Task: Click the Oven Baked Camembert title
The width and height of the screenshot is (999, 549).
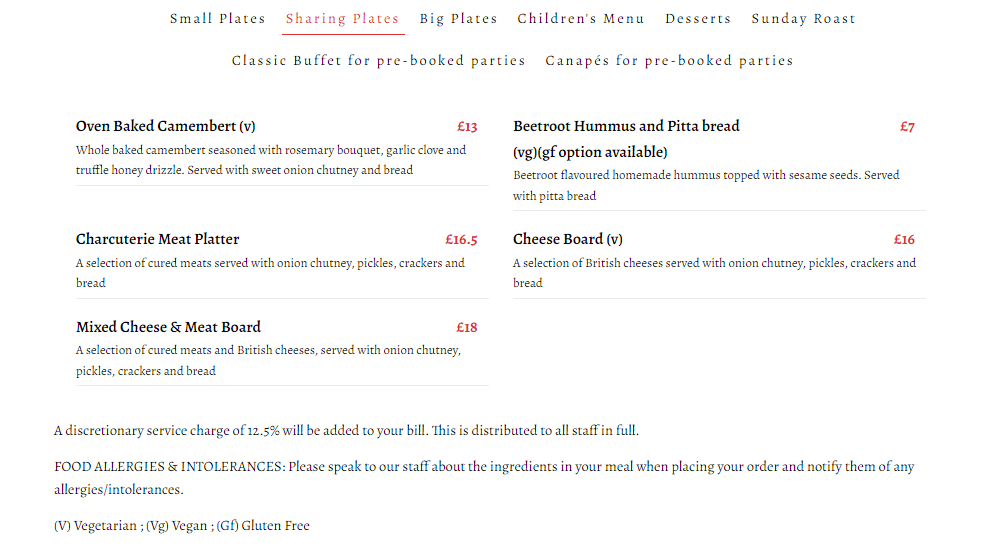Action: (166, 127)
